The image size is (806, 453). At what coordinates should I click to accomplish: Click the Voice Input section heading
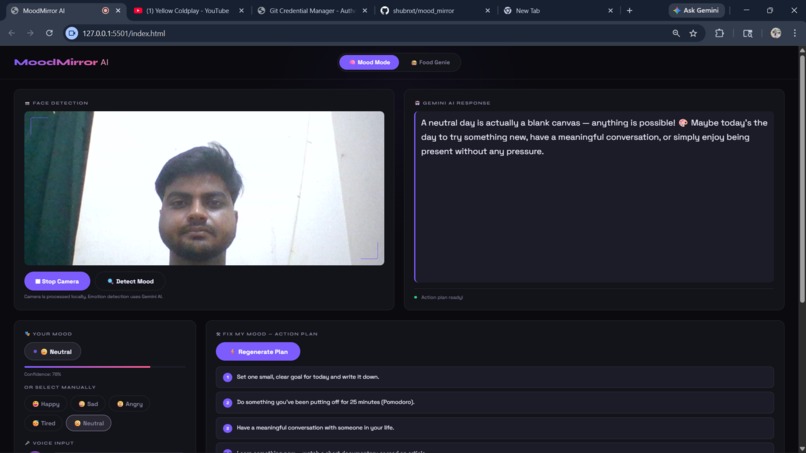click(x=49, y=443)
